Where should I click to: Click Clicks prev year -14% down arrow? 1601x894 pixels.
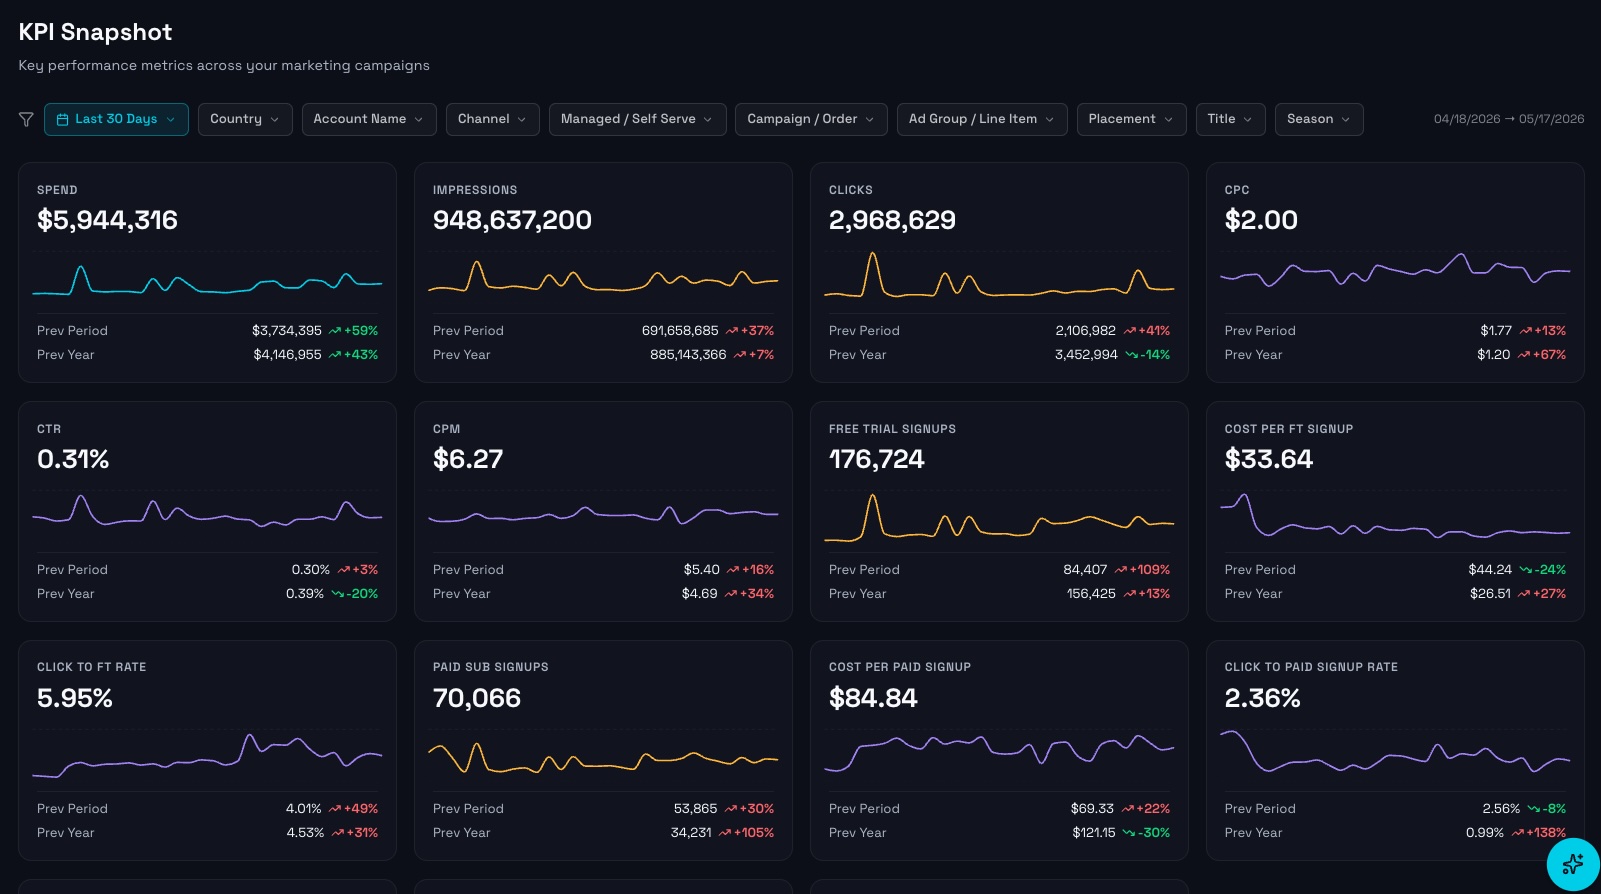click(1132, 355)
